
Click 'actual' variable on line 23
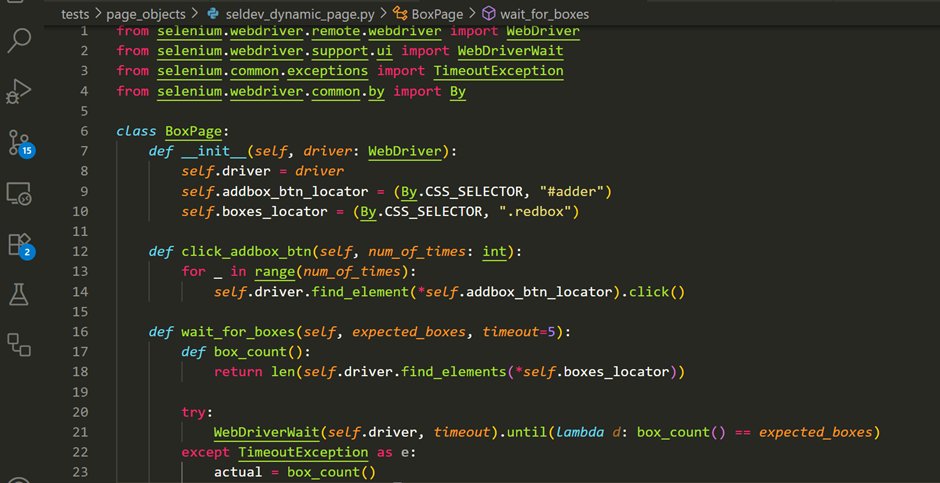238,472
